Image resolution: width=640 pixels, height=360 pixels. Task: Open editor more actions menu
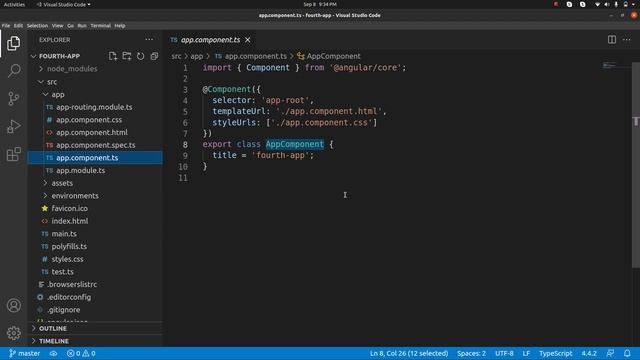pos(627,40)
